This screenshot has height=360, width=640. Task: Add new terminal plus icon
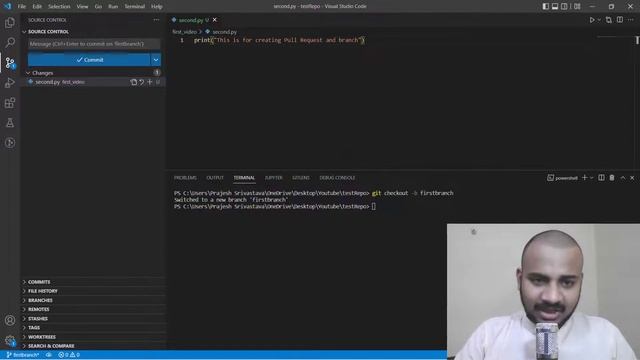click(x=584, y=178)
